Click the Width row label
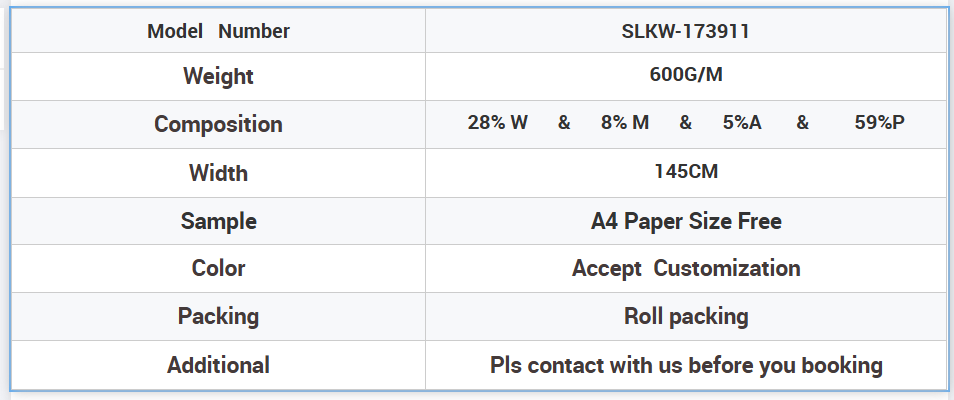 (x=218, y=173)
